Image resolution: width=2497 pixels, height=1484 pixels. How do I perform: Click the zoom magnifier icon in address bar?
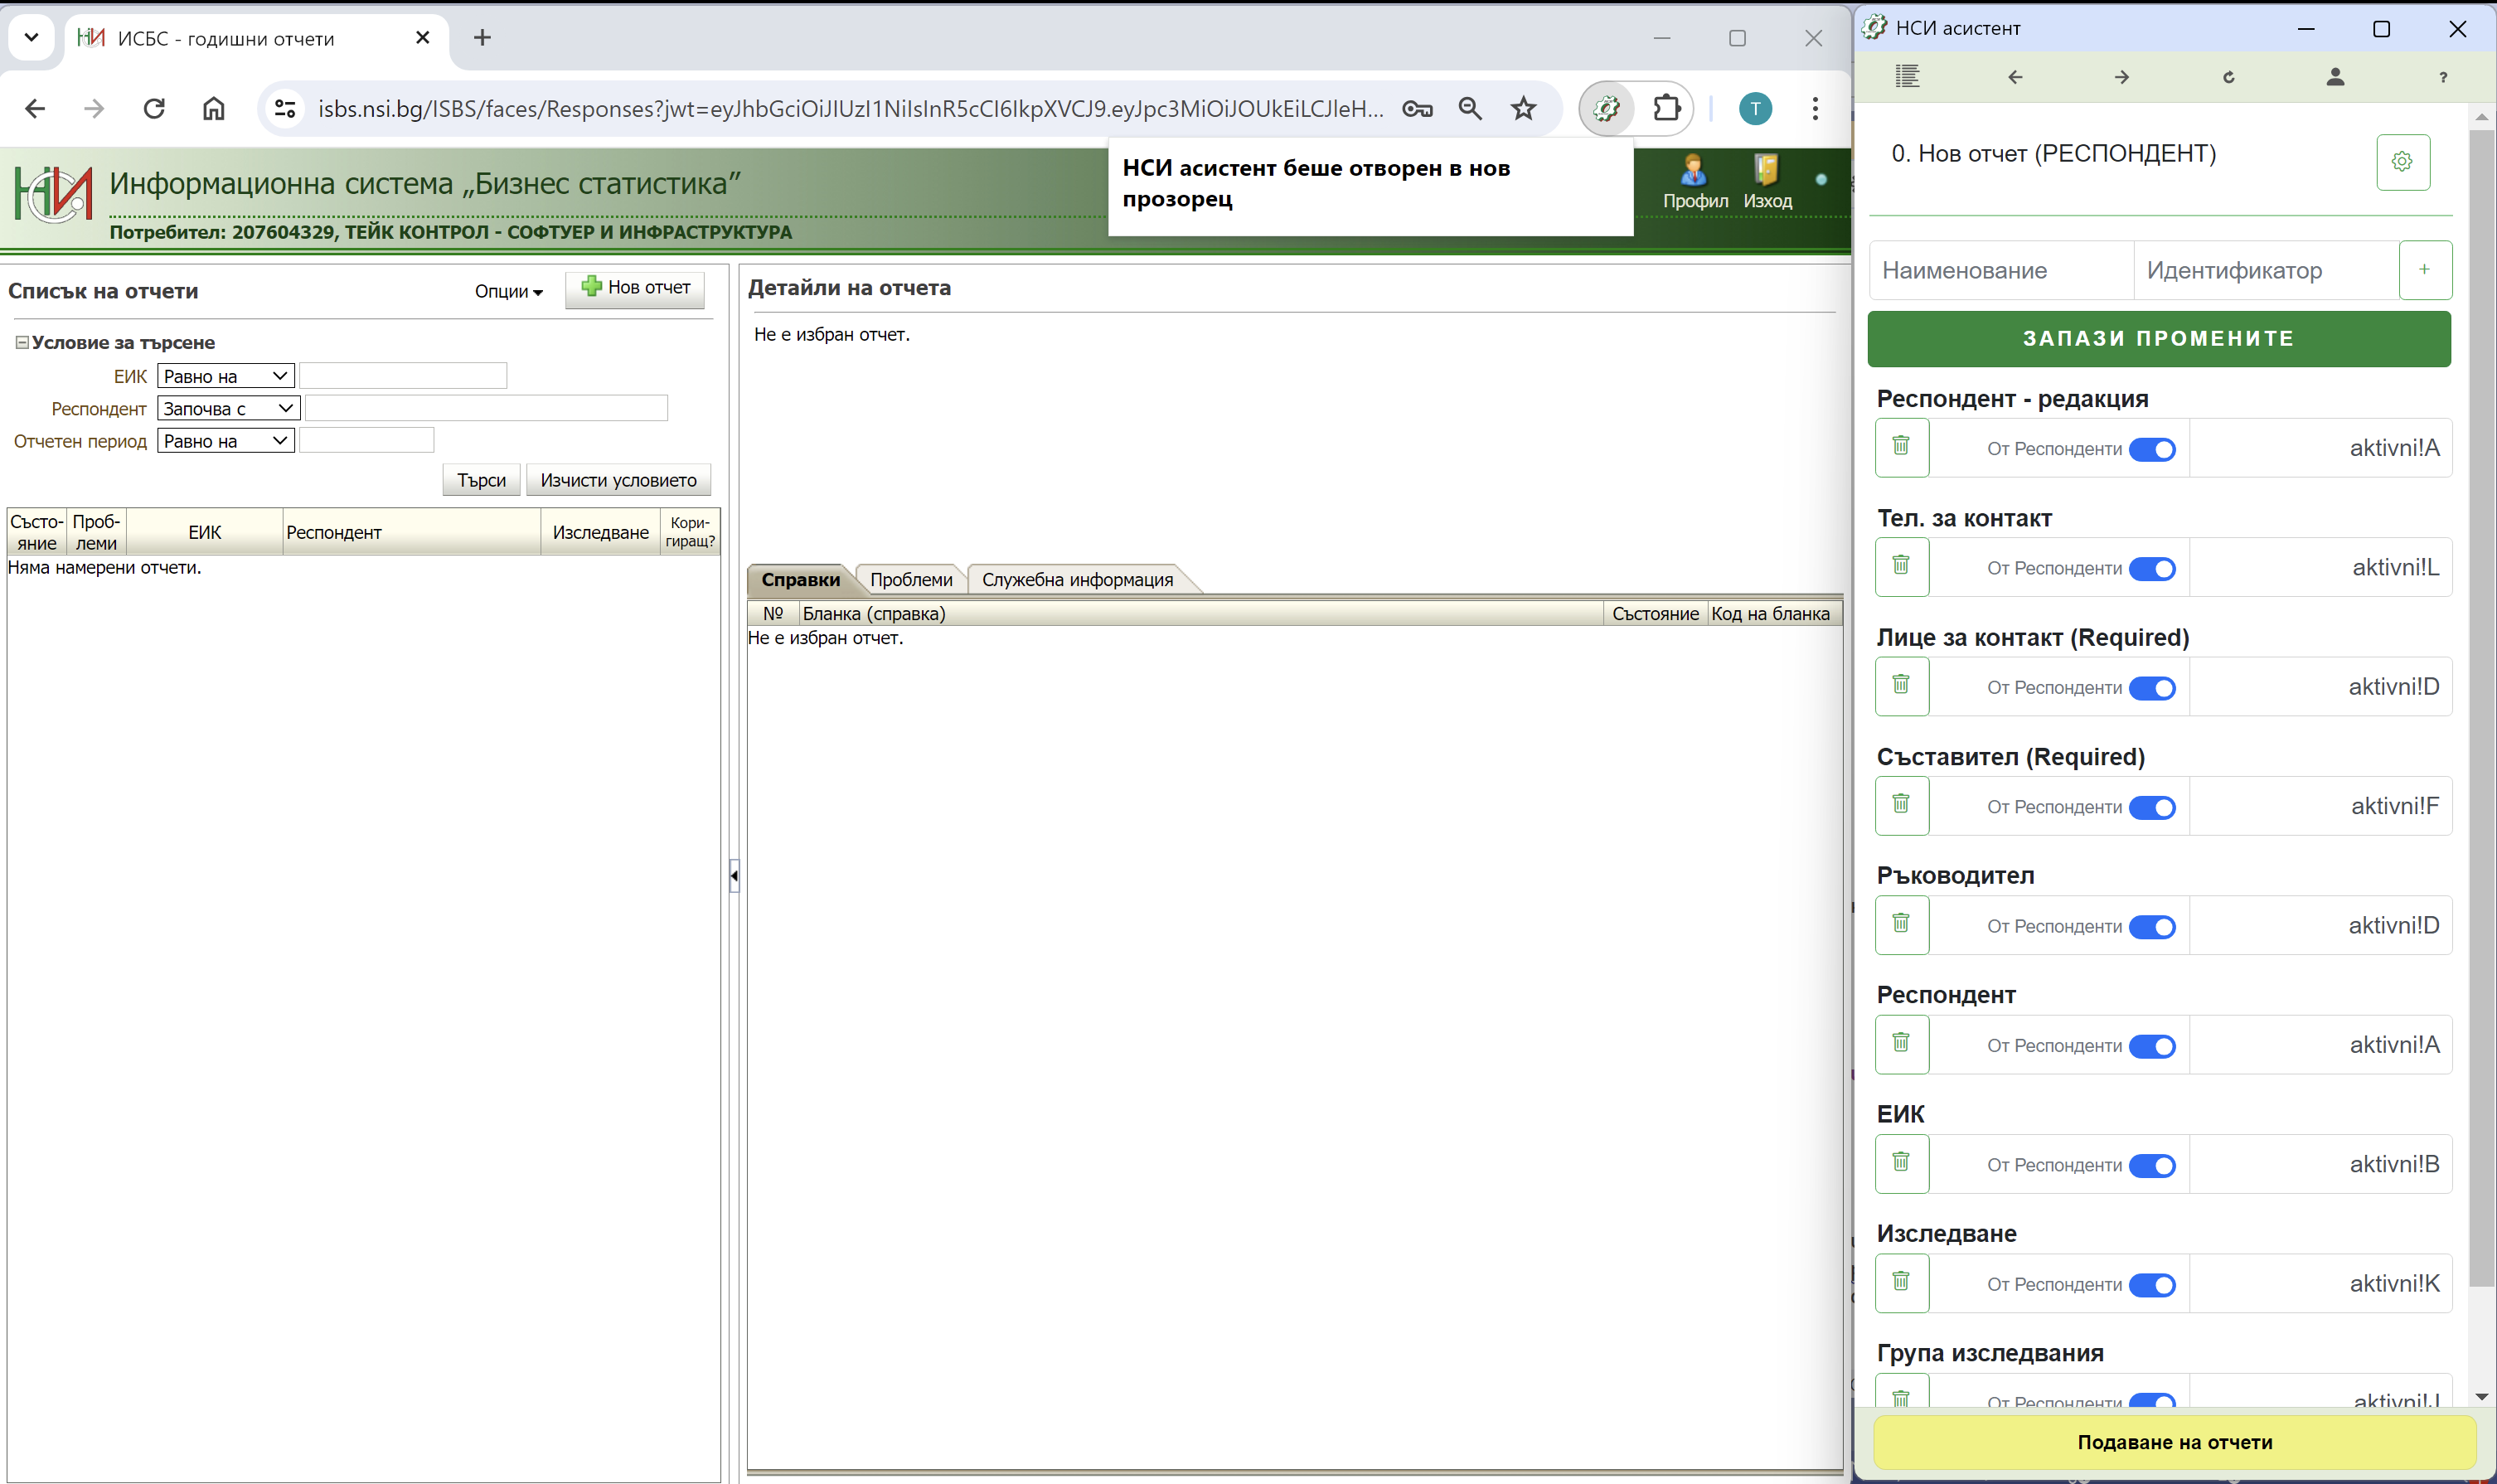[x=1470, y=108]
